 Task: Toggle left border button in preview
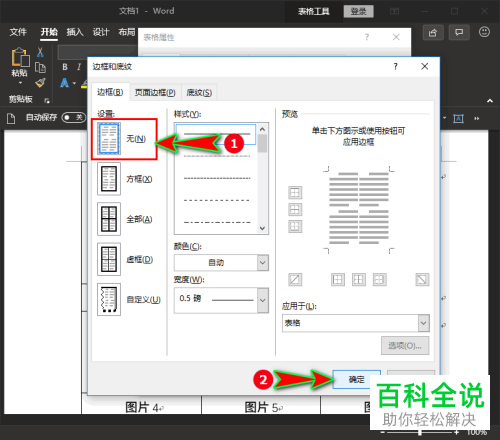pos(338,279)
